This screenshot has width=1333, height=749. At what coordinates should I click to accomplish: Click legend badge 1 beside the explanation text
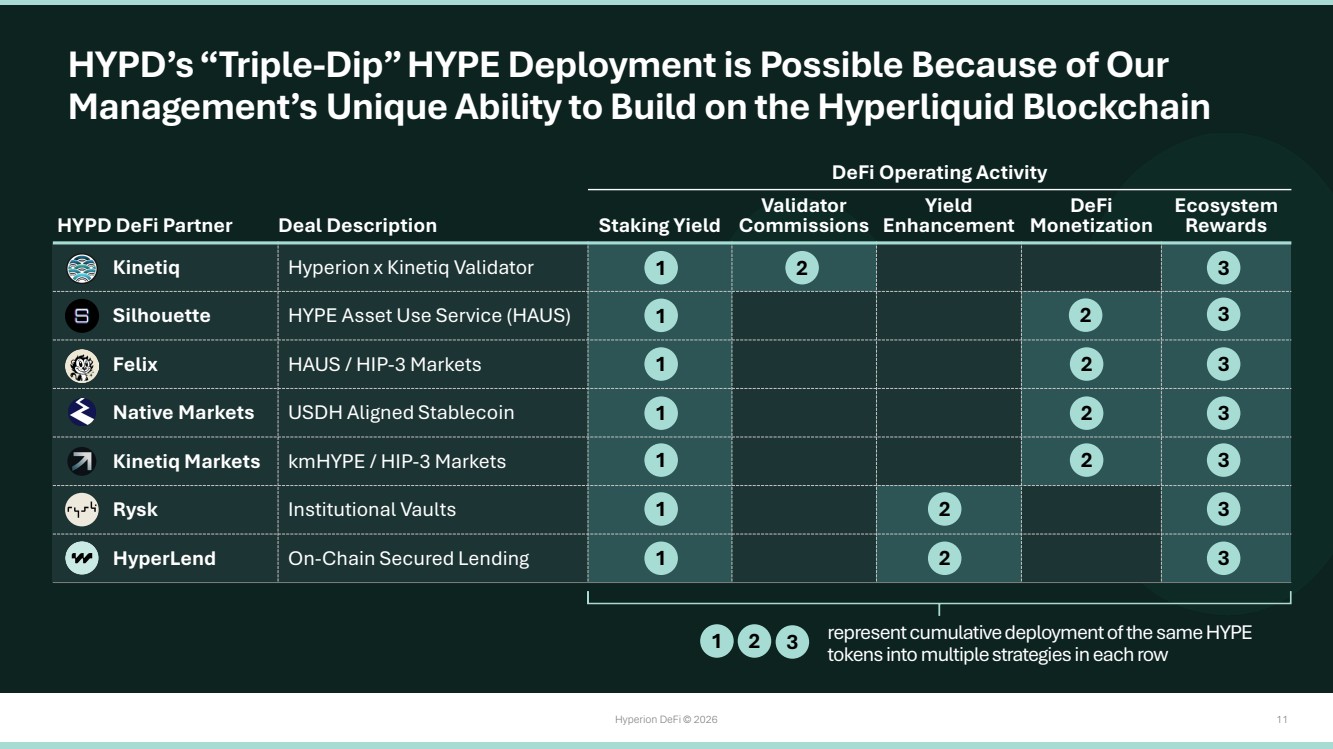pos(716,642)
